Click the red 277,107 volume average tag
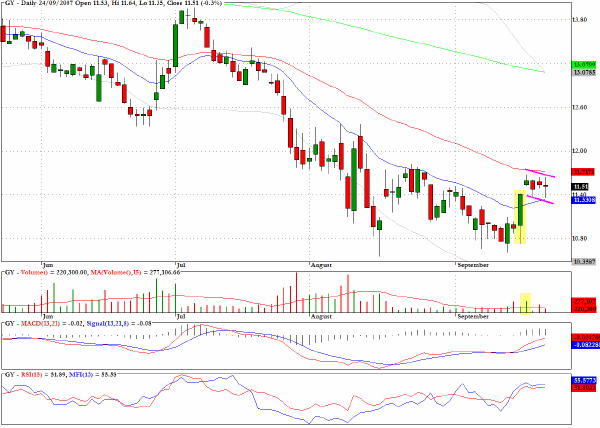 tap(583, 302)
